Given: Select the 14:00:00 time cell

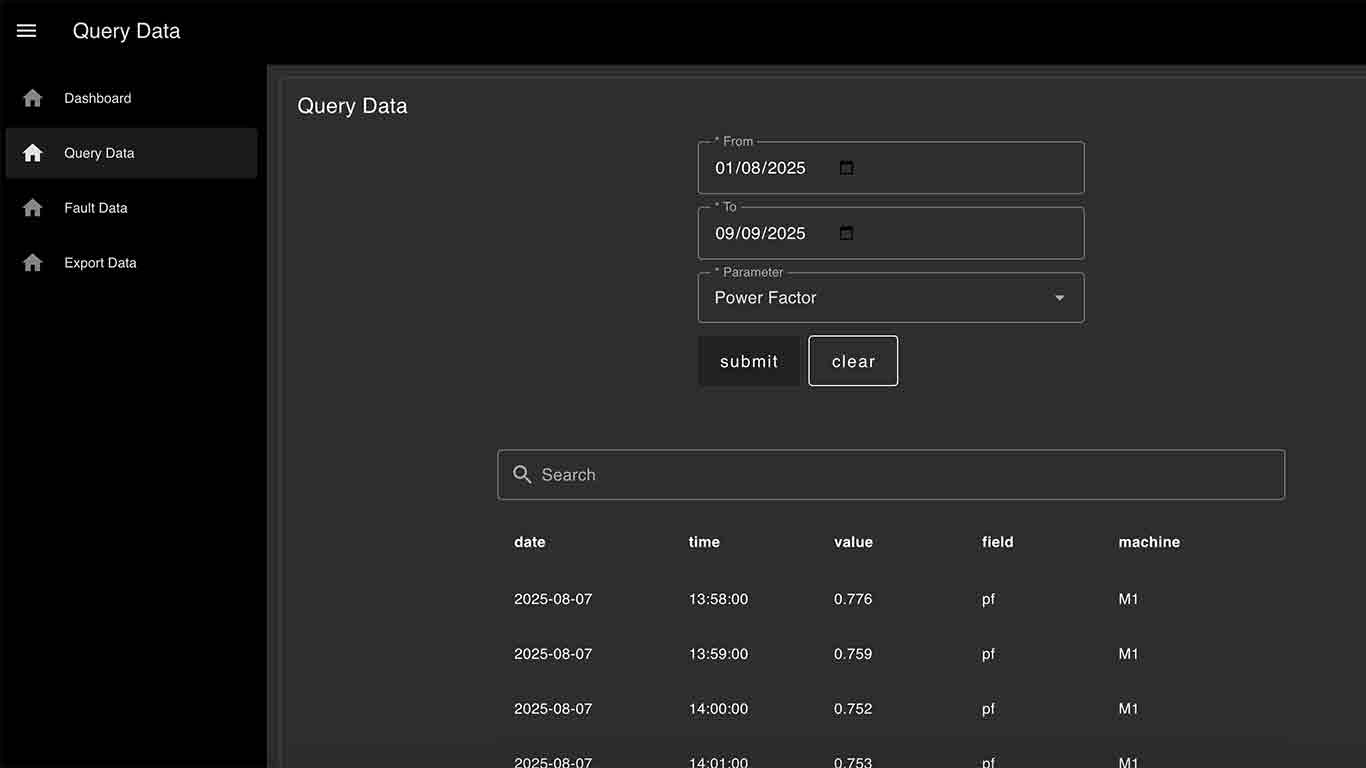Looking at the screenshot, I should click(x=718, y=709).
